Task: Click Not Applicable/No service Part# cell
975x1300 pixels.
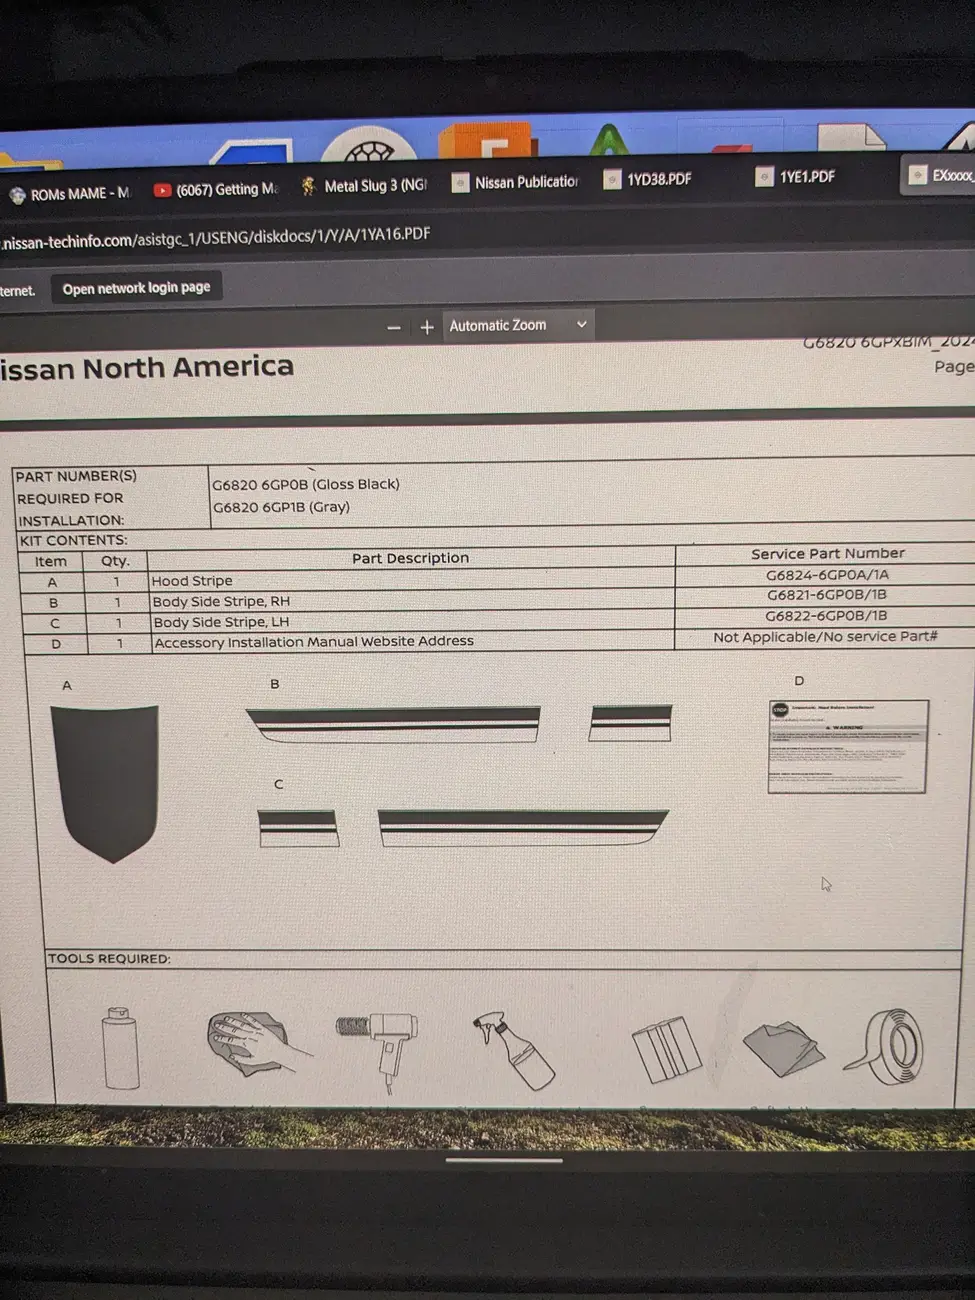Action: point(825,637)
